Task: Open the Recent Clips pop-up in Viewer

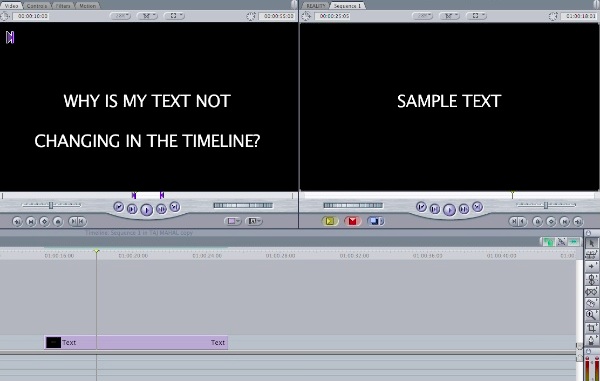Action: (x=232, y=221)
